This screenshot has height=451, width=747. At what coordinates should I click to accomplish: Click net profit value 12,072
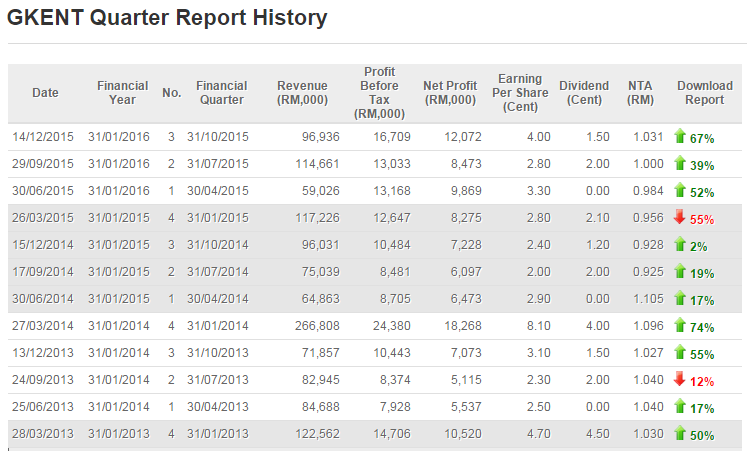(463, 137)
